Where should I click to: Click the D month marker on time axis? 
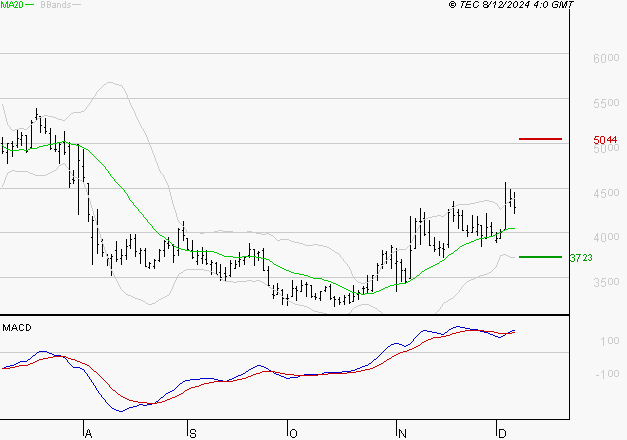click(x=502, y=434)
